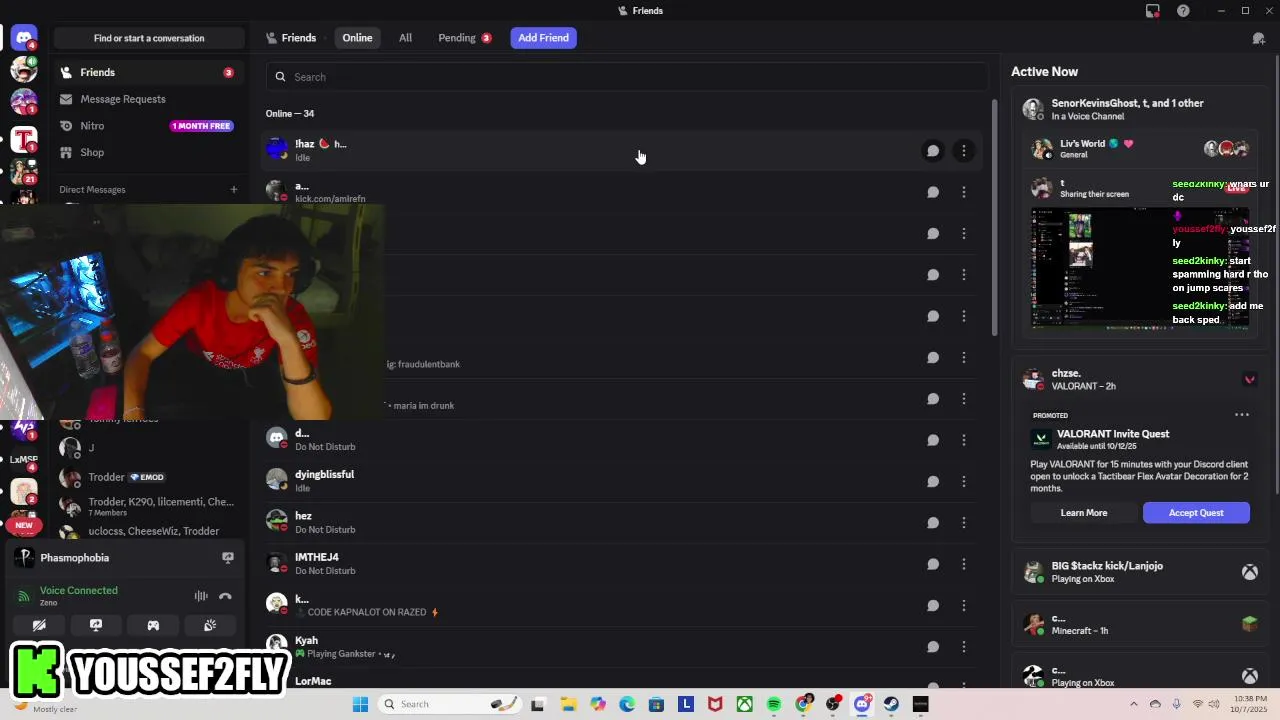Viewport: 1280px width, 720px height.
Task: Show hidden system tray icons chevron
Action: 1133,704
